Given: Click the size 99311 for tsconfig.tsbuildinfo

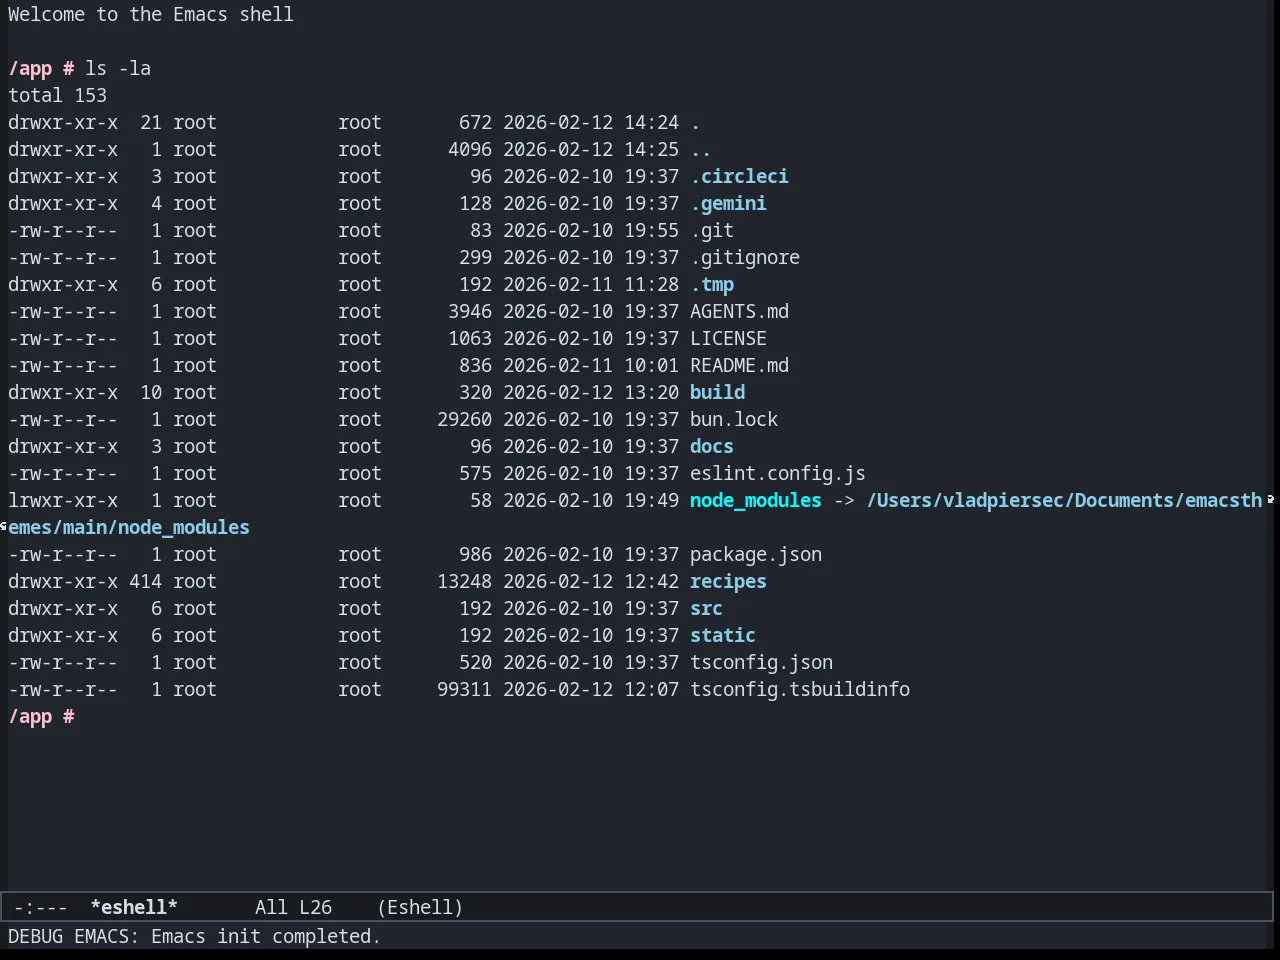Looking at the screenshot, I should point(464,689).
